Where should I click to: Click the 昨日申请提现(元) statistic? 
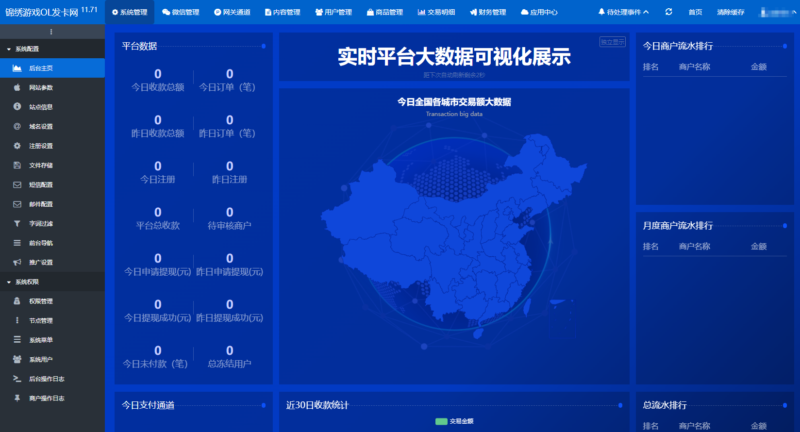coord(230,265)
